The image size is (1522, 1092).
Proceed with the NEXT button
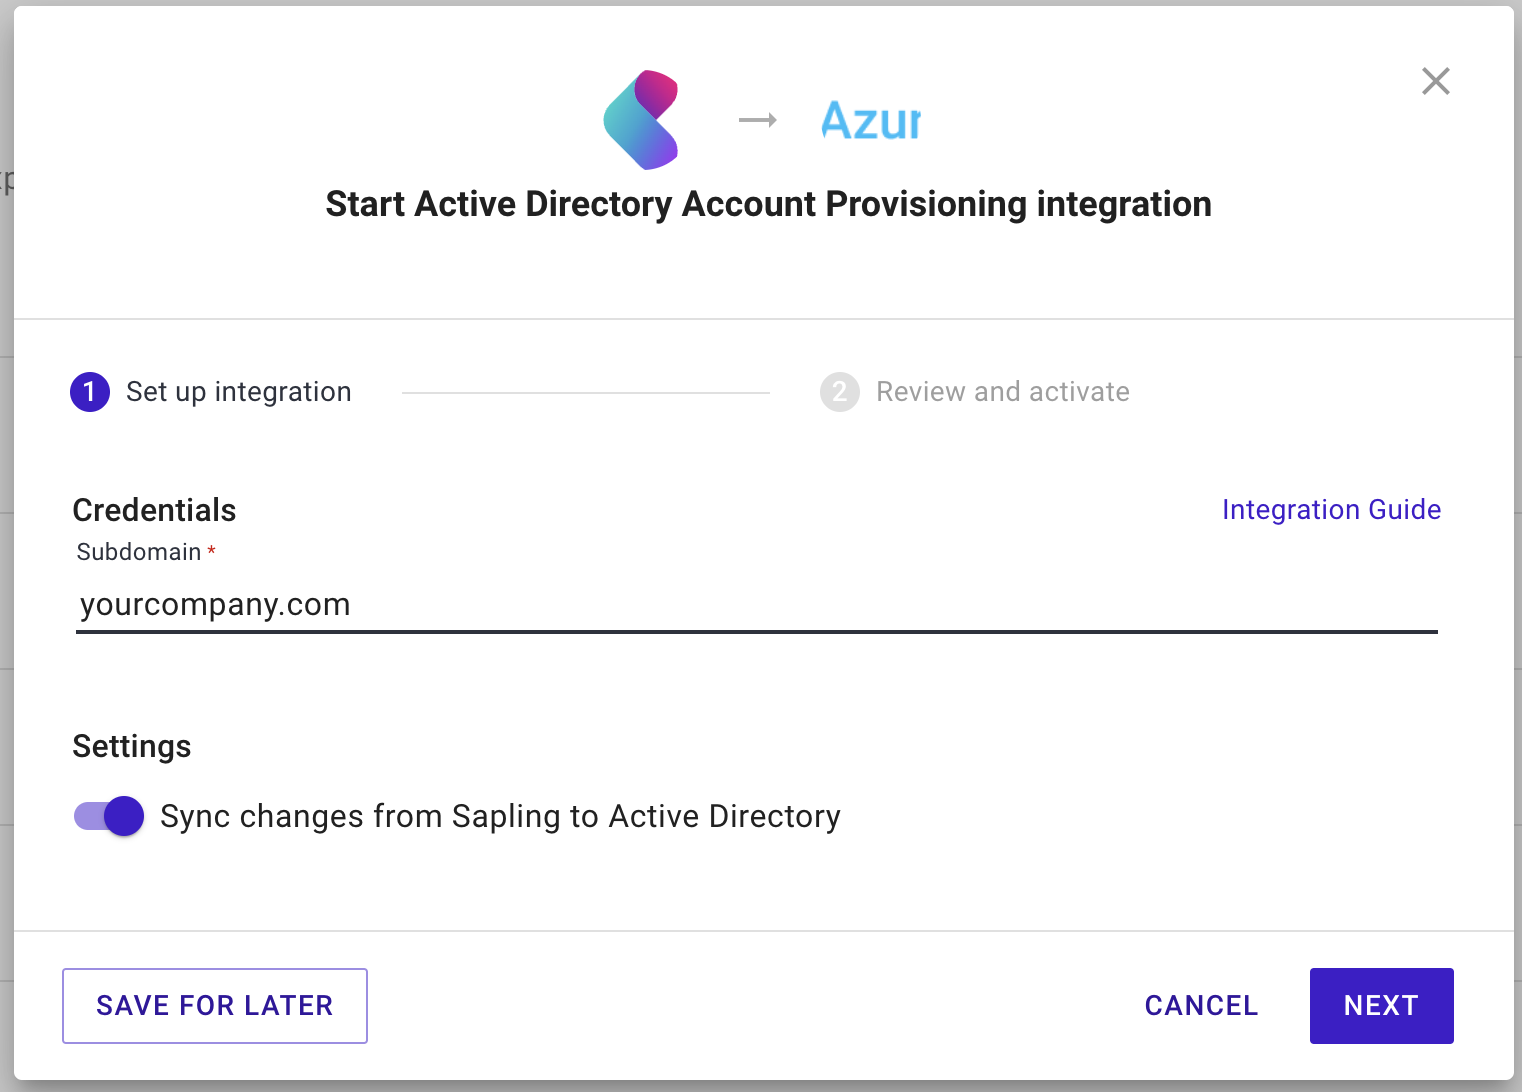coord(1381,1006)
